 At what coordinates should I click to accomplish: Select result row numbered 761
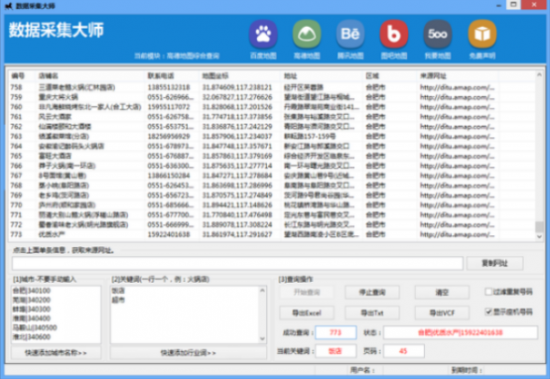[x=272, y=117]
